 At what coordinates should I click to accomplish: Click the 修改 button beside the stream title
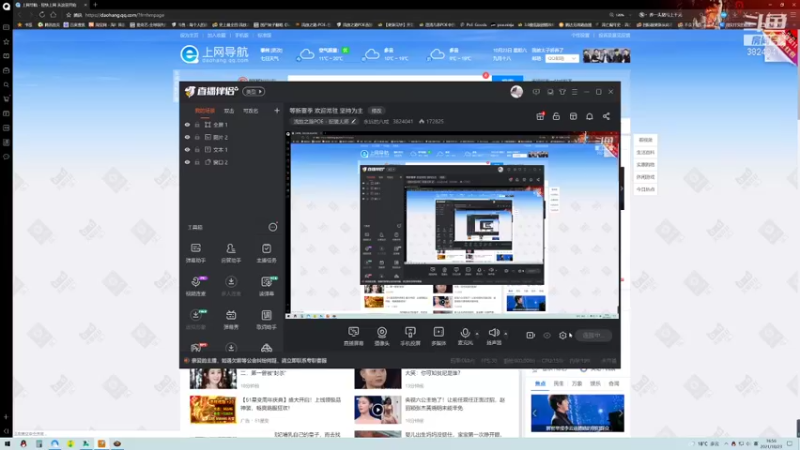point(377,111)
